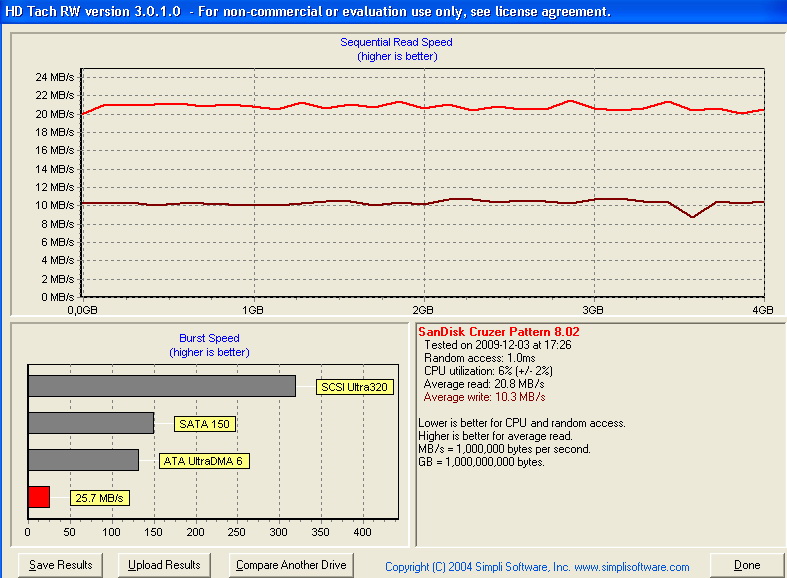Click the 4GB x-axis label
This screenshot has height=578, width=787.
pos(763,310)
